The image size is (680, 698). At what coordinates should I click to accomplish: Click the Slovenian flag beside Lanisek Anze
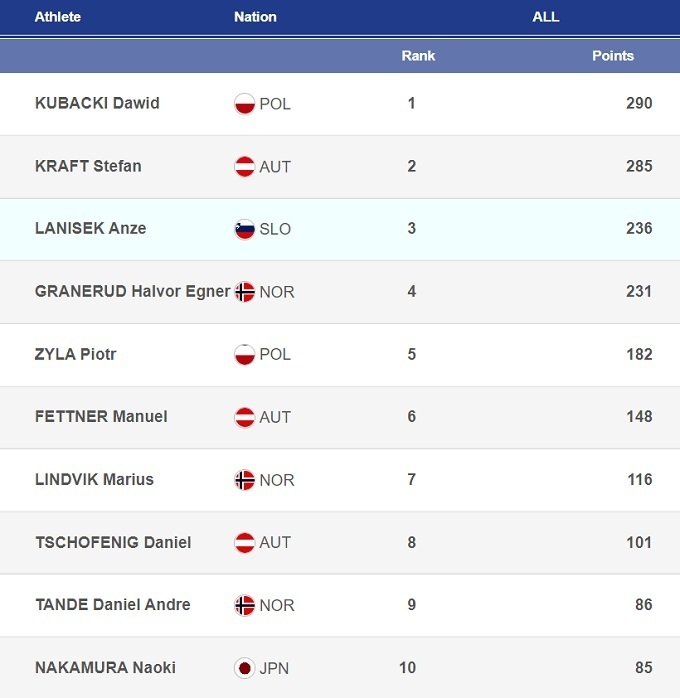pyautogui.click(x=245, y=229)
